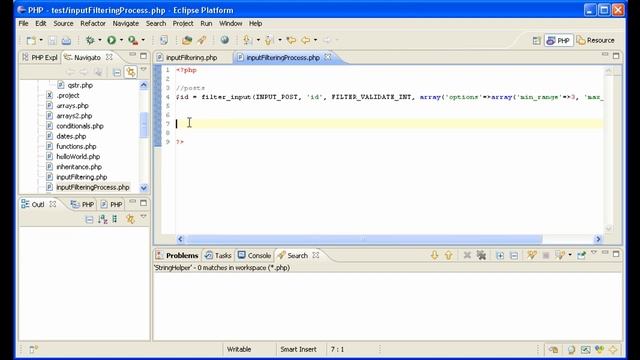640x360 pixels.
Task: Collapse all in Navigator toolbar
Action: tap(117, 73)
